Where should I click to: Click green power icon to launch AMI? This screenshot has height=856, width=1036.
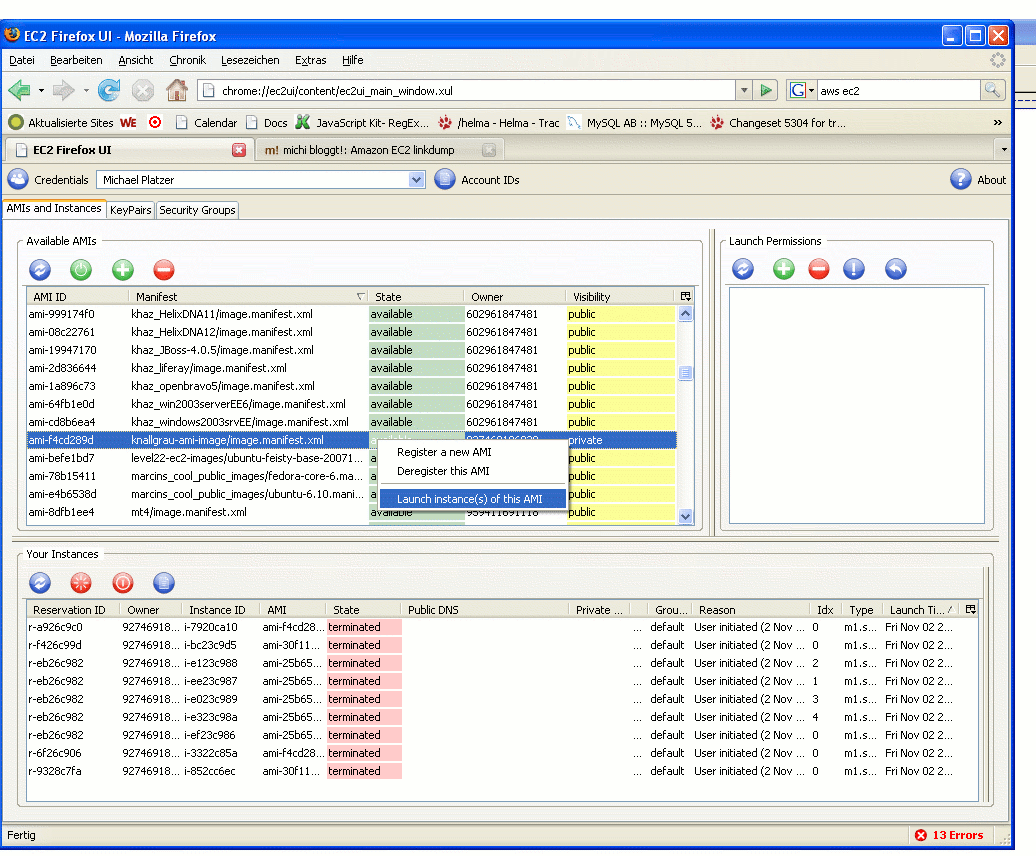coord(81,269)
